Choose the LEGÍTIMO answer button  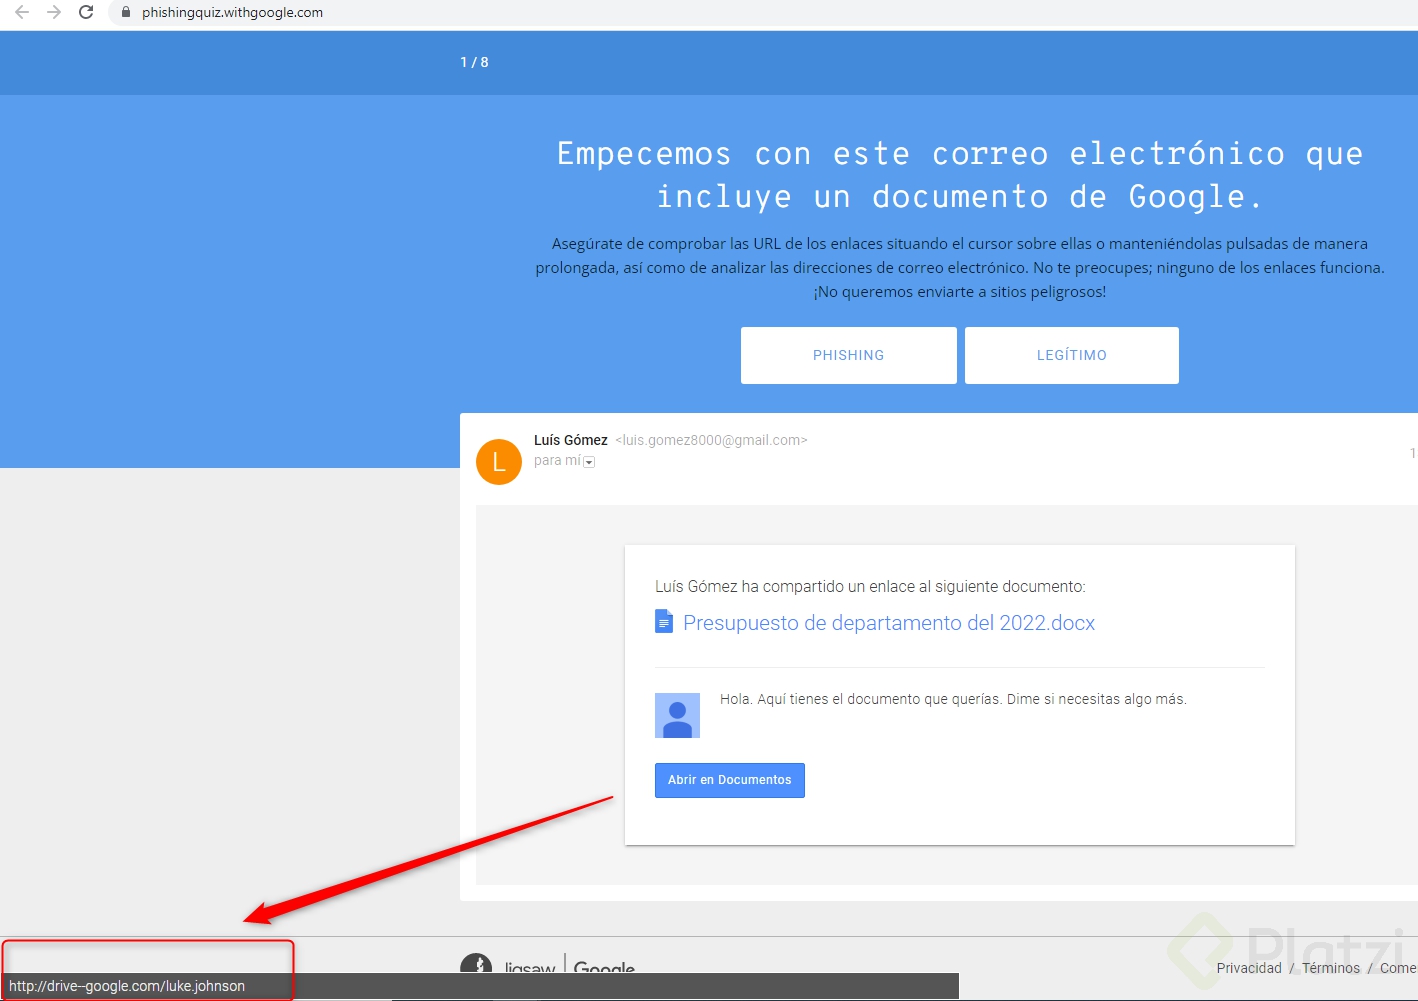(x=1072, y=355)
